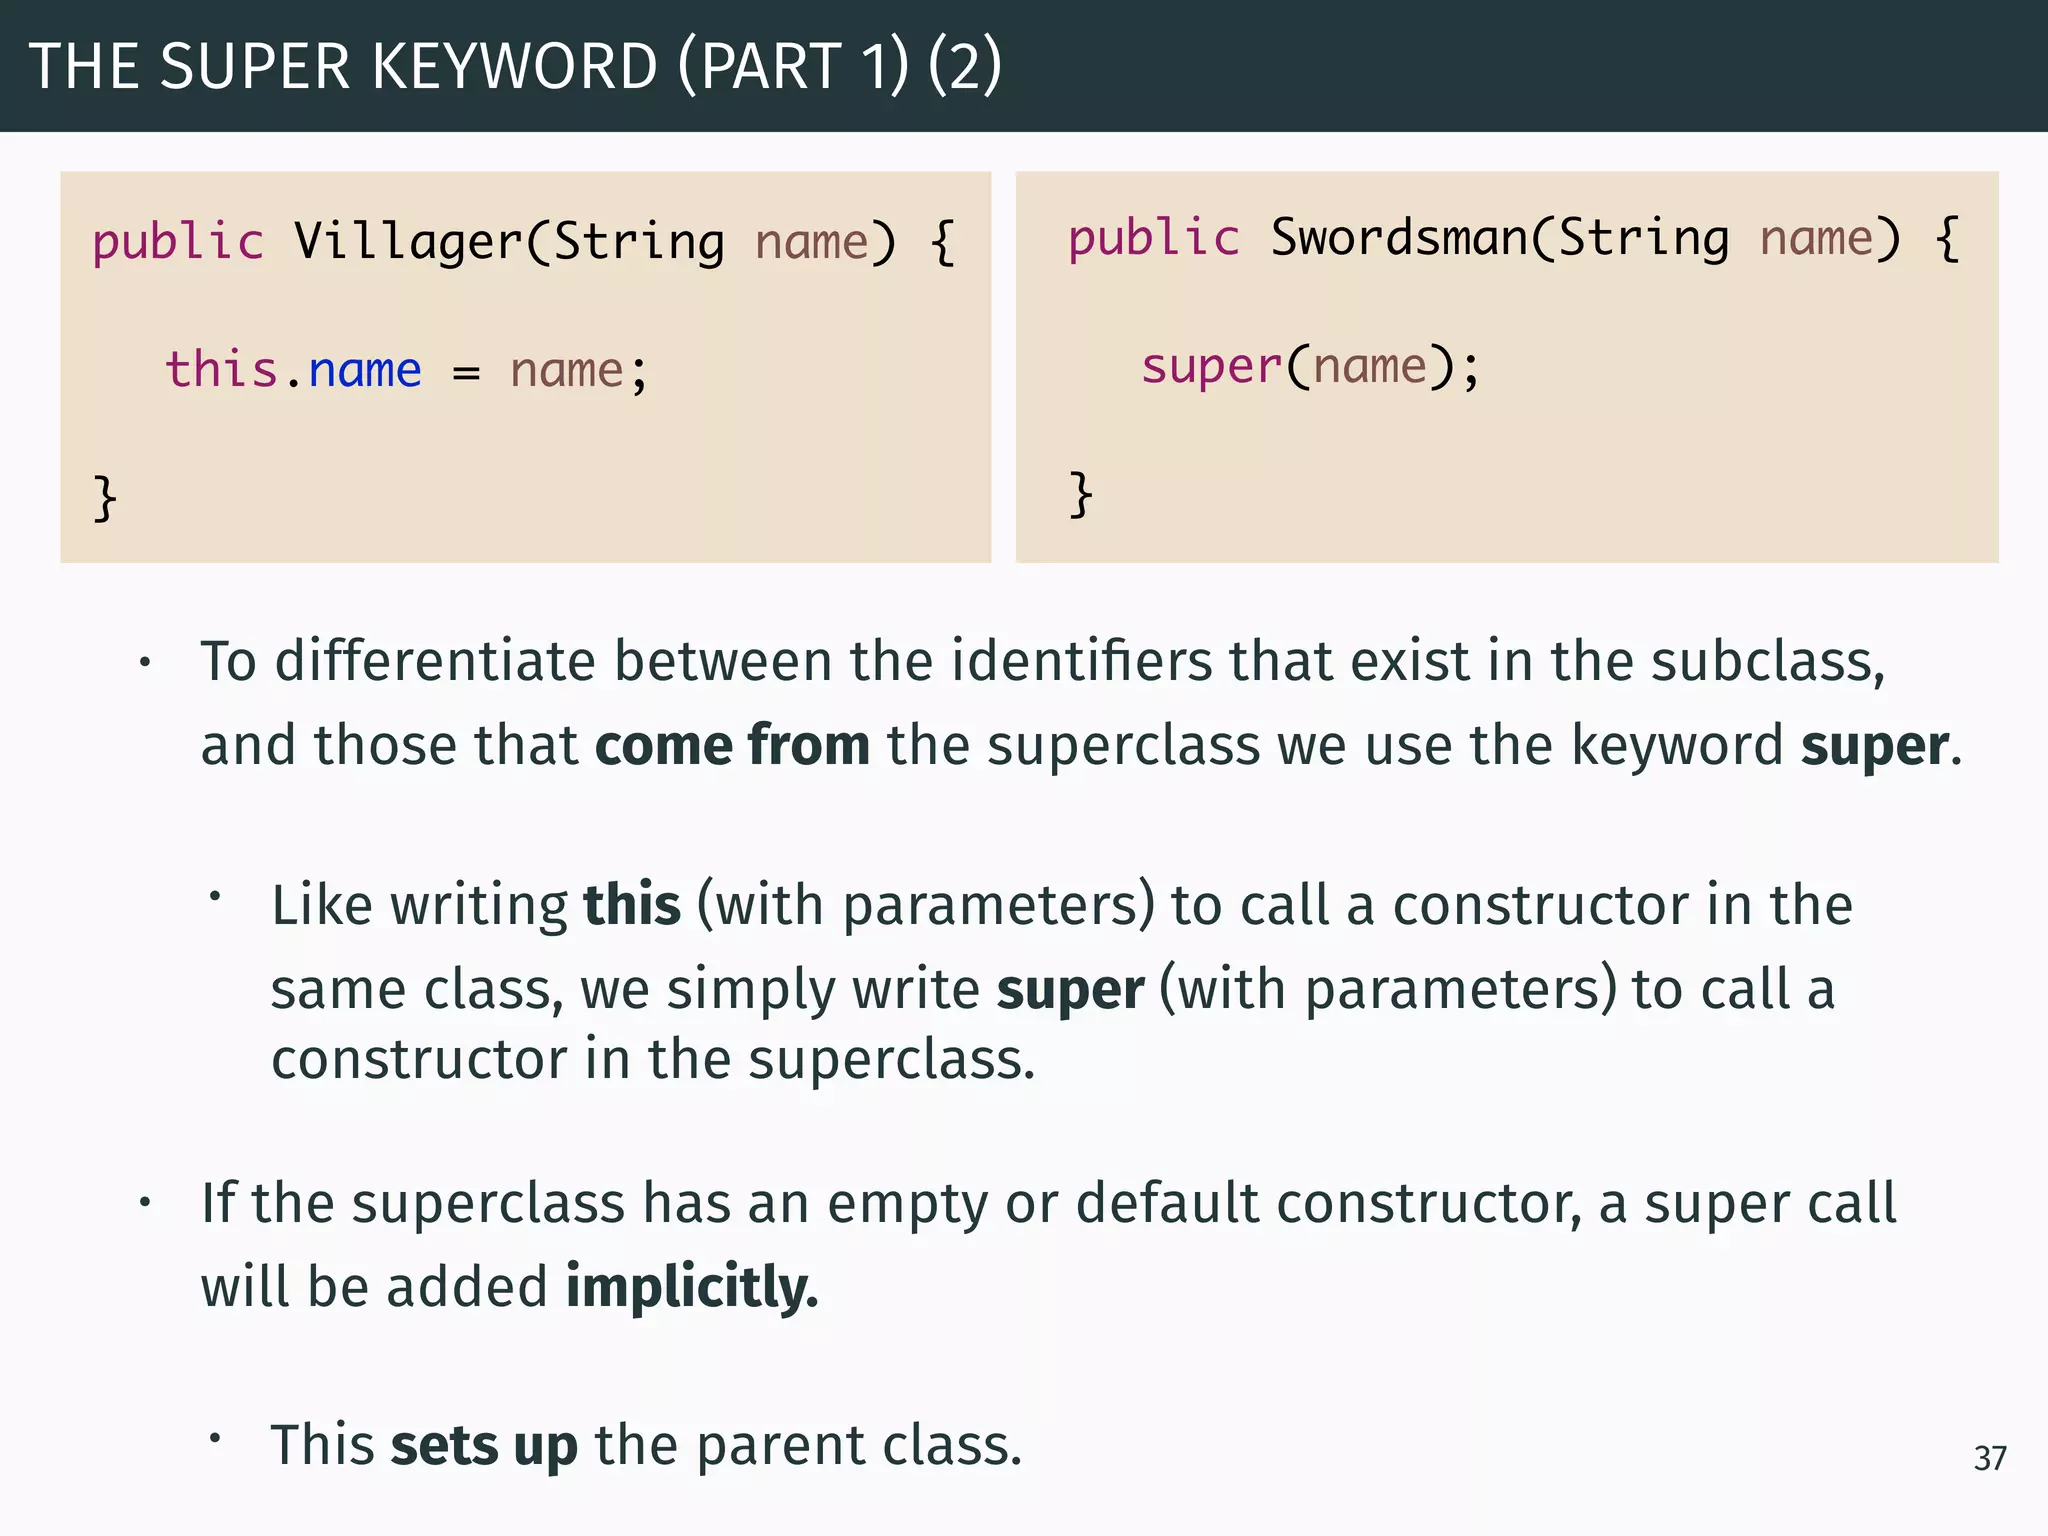Click the bold word "this" in sub-bullet
2048x1536 pixels.
pyautogui.click(x=632, y=905)
